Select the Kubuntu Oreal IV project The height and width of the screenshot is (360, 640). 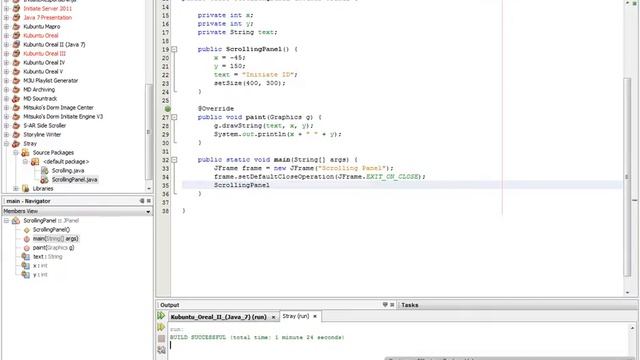click(x=44, y=62)
